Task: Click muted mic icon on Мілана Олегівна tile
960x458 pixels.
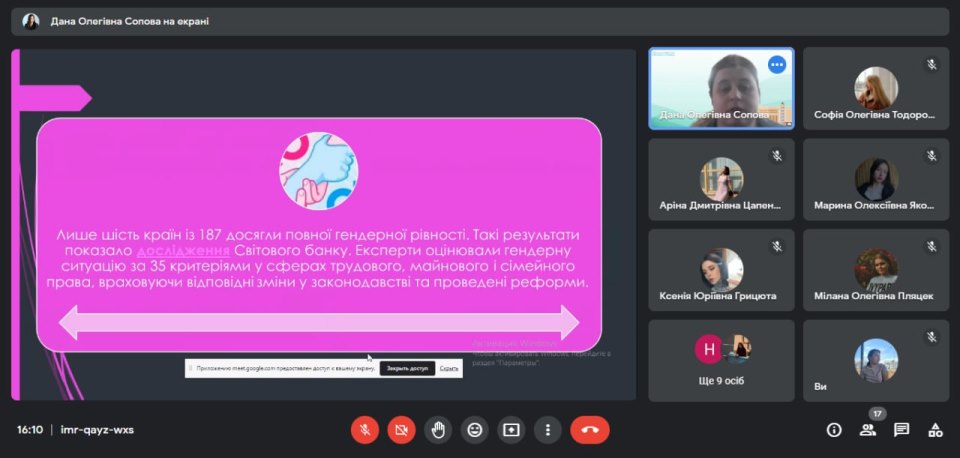Action: pyautogui.click(x=931, y=246)
